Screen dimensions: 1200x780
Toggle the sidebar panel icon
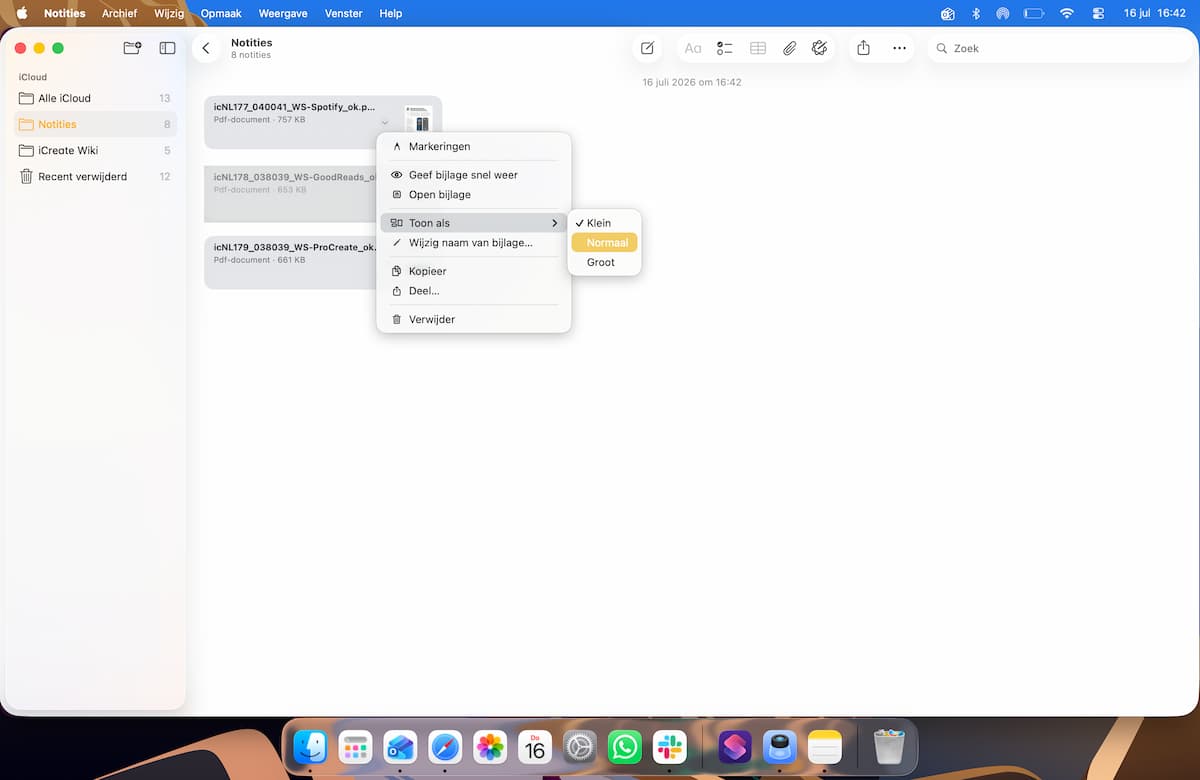click(167, 48)
